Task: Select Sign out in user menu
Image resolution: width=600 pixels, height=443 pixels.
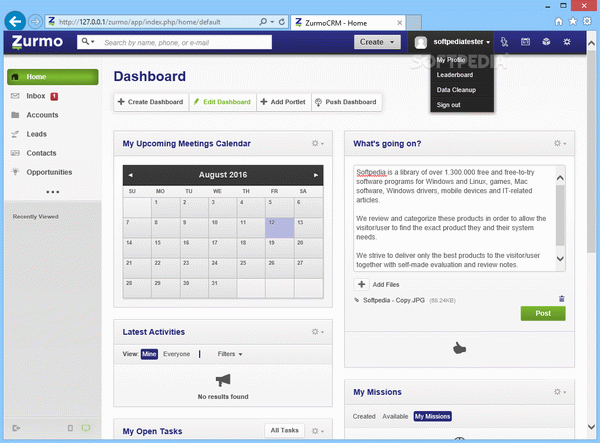Action: (x=449, y=105)
